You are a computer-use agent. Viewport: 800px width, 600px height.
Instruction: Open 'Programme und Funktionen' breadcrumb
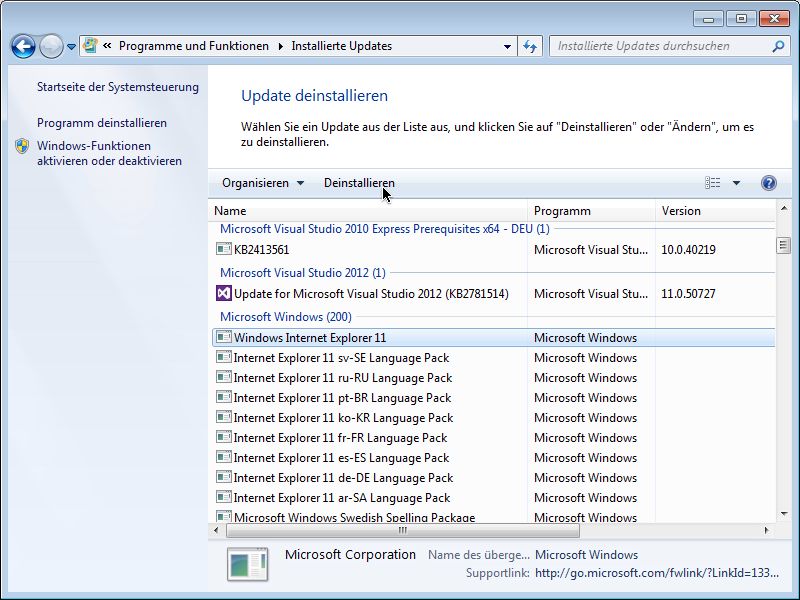[194, 46]
